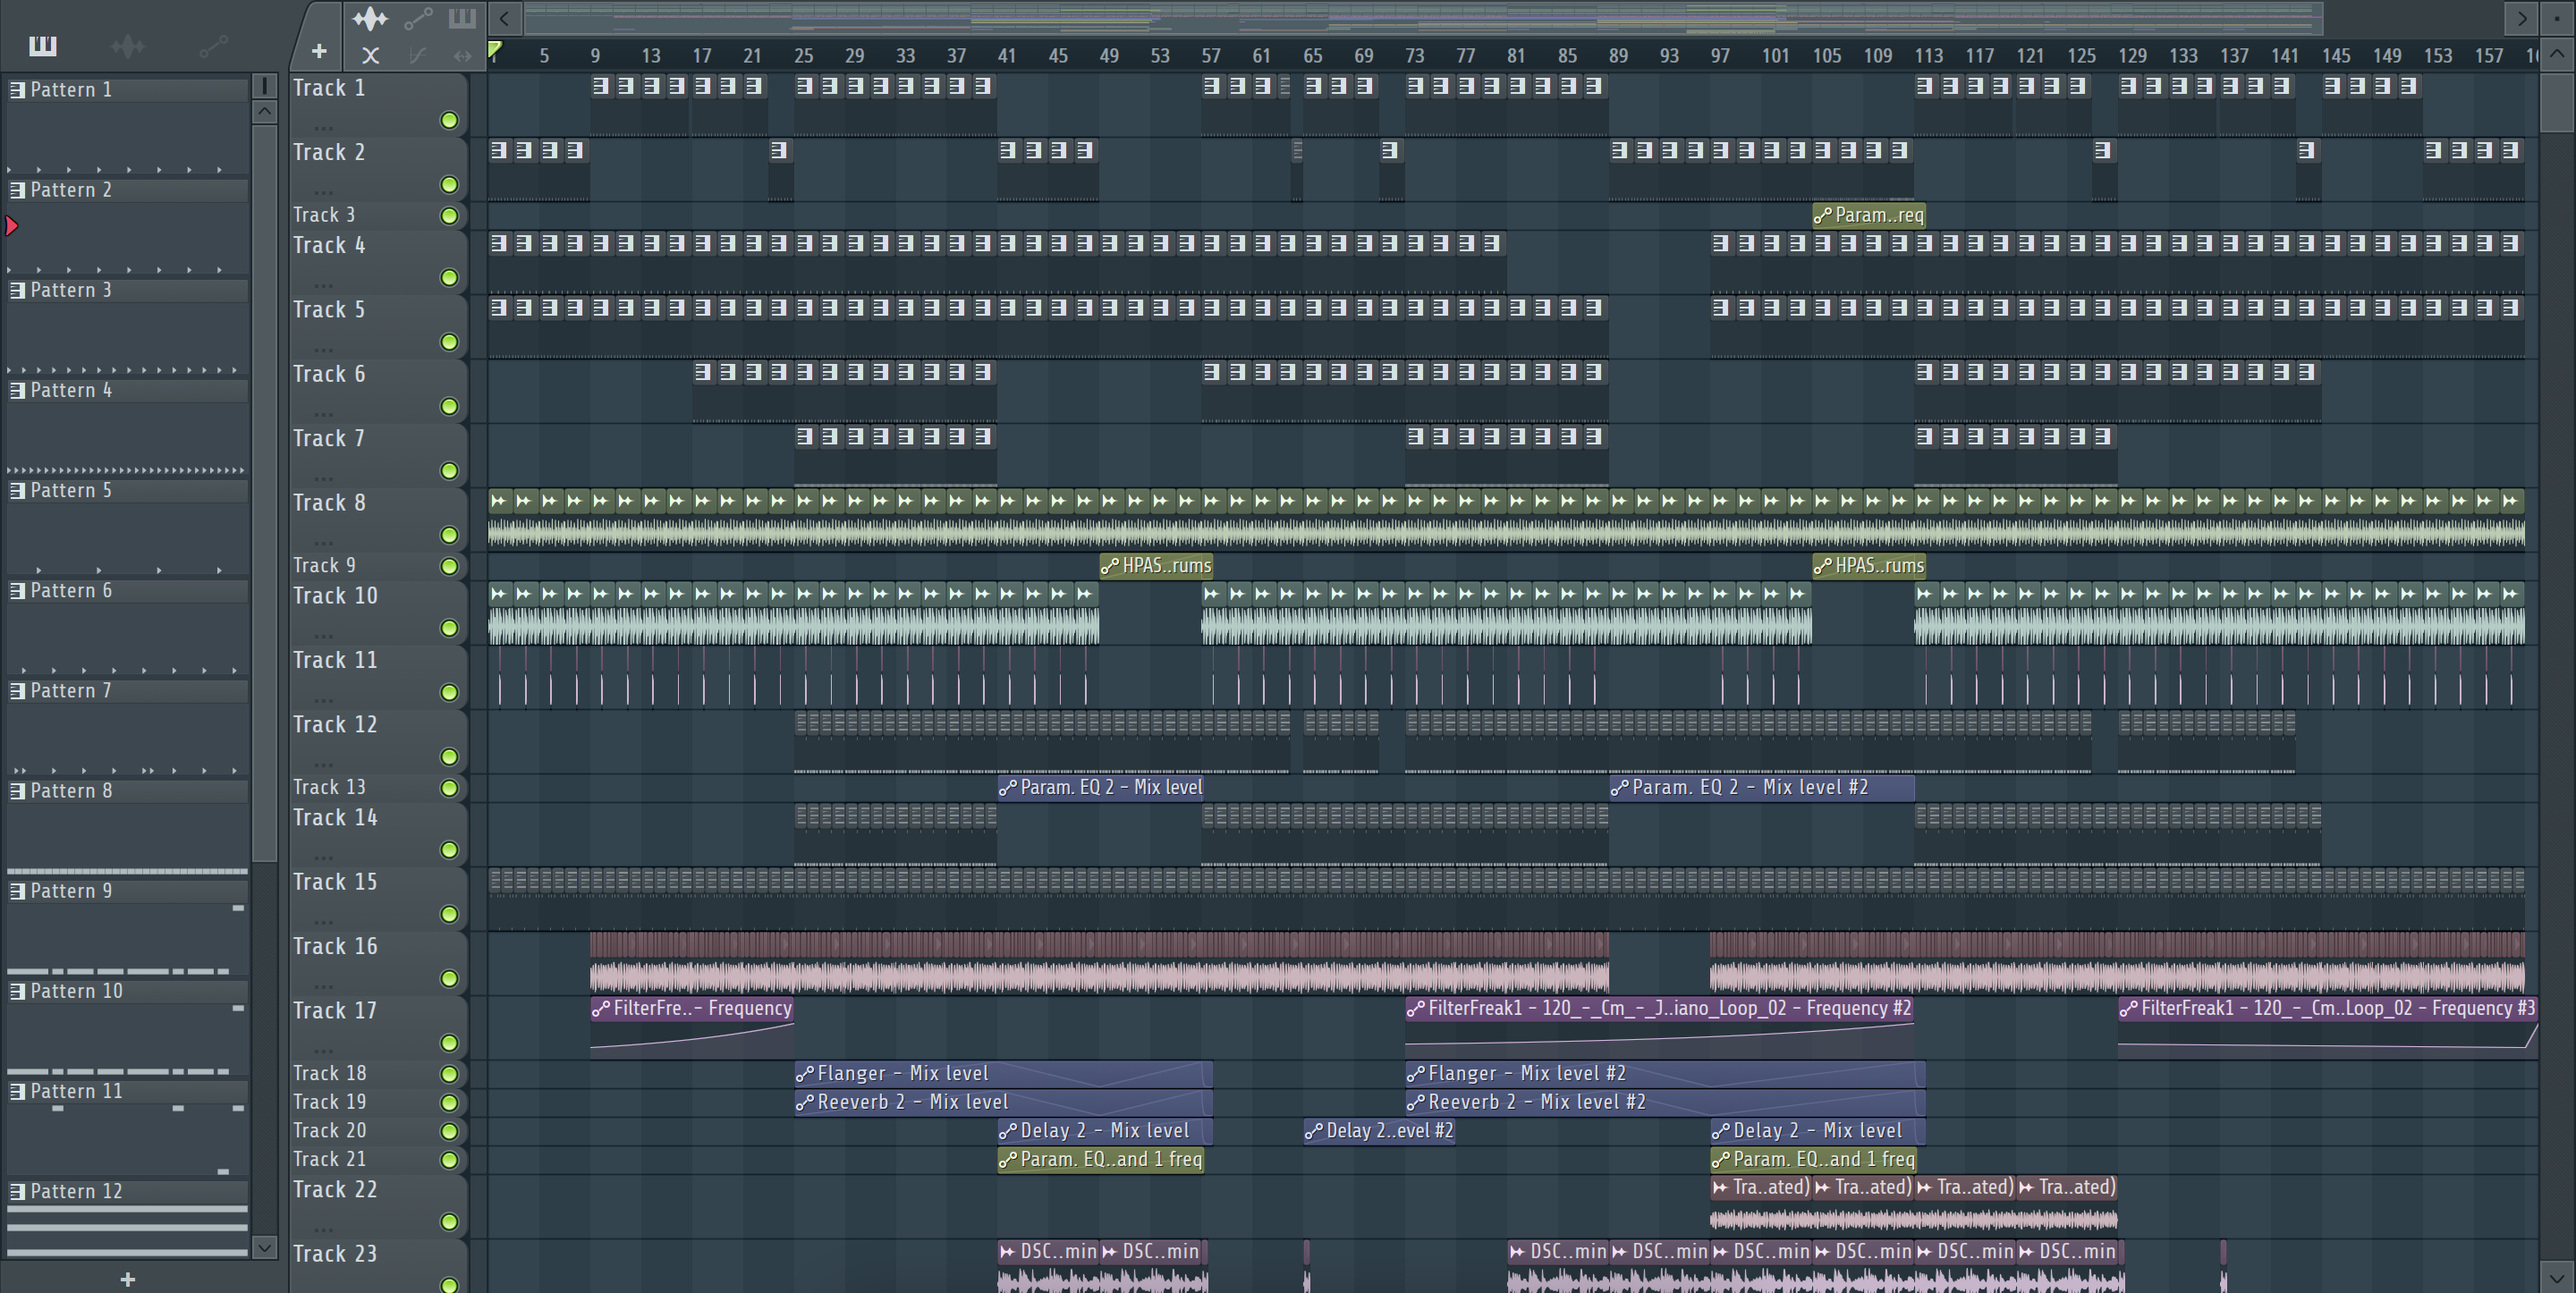
Task: Show pattern clips in the picker panel
Action: [43, 46]
